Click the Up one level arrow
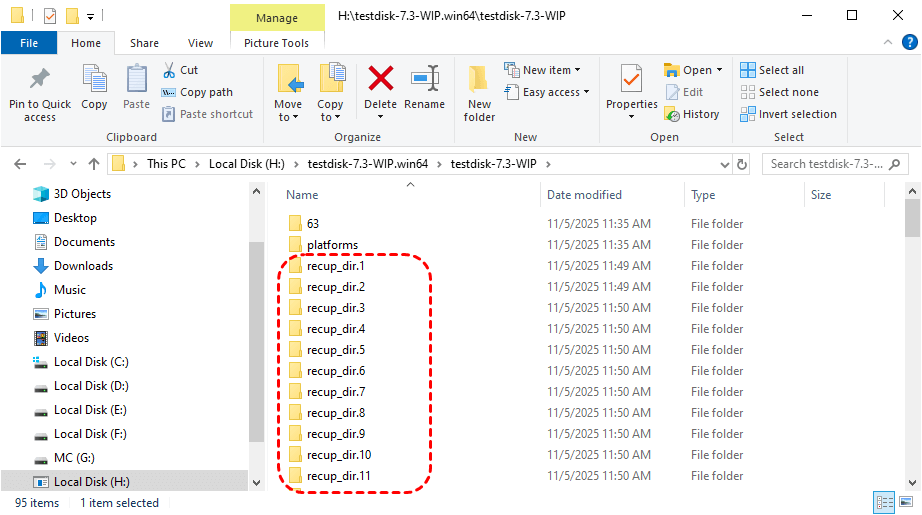 tap(94, 164)
